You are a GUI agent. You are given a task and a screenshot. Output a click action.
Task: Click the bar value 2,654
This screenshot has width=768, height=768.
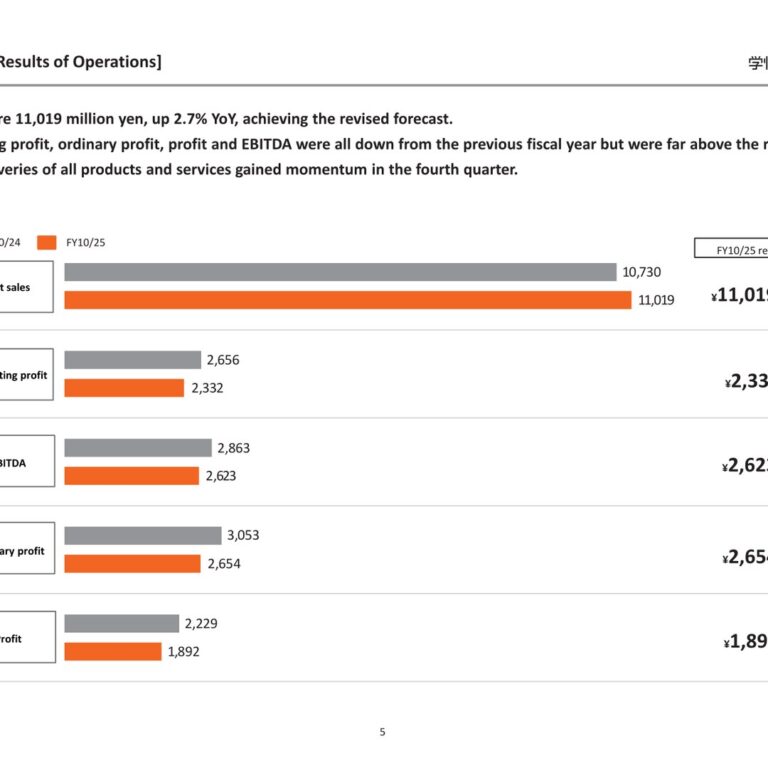(224, 563)
